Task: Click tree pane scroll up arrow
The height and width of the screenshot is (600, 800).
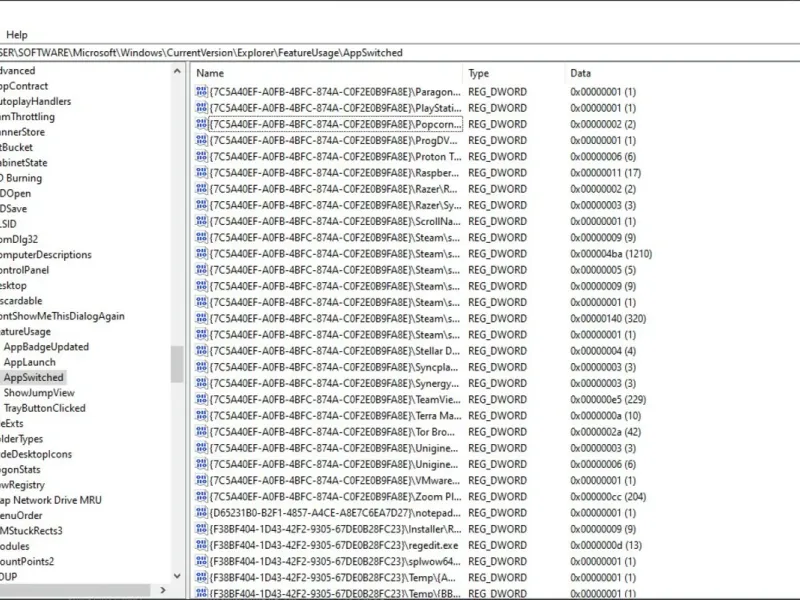Action: 177,71
